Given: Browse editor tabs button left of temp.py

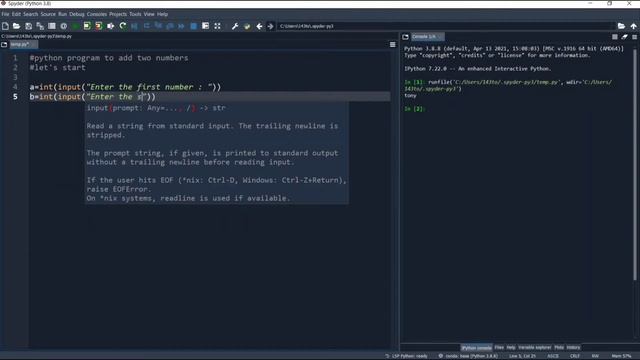Looking at the screenshot, I should pyautogui.click(x=4, y=44).
